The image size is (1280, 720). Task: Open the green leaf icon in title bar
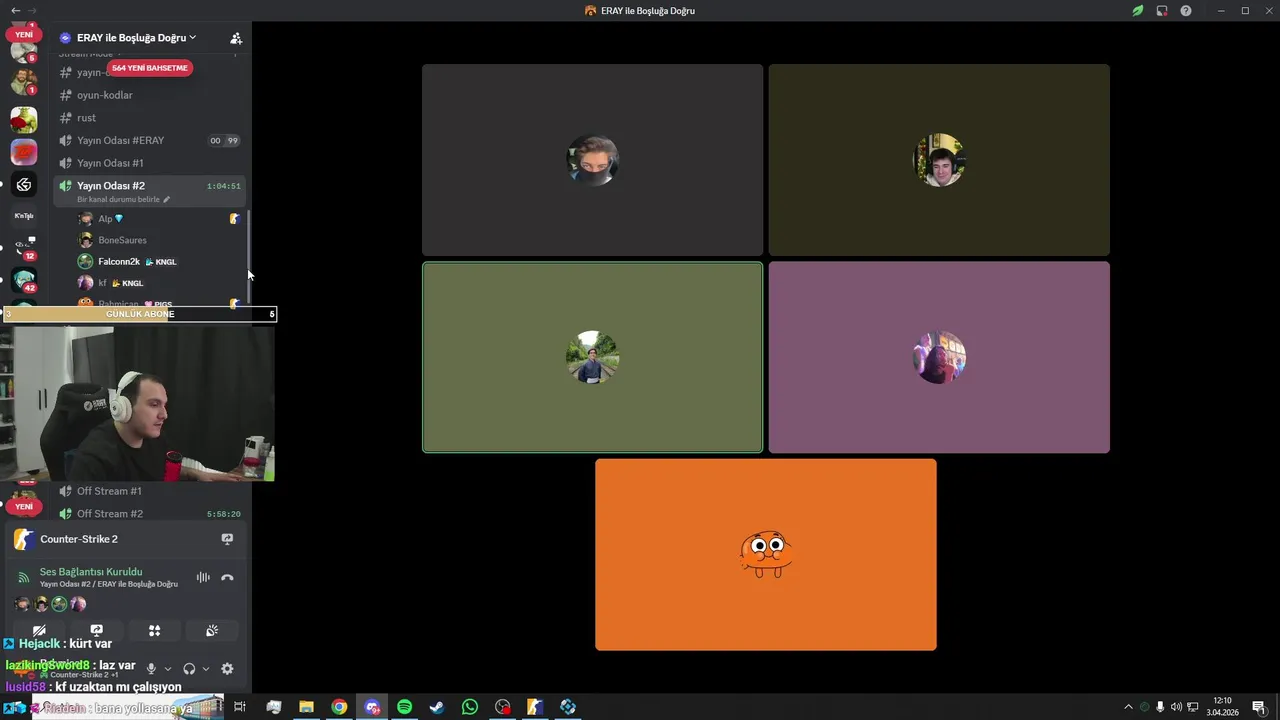coord(1138,11)
